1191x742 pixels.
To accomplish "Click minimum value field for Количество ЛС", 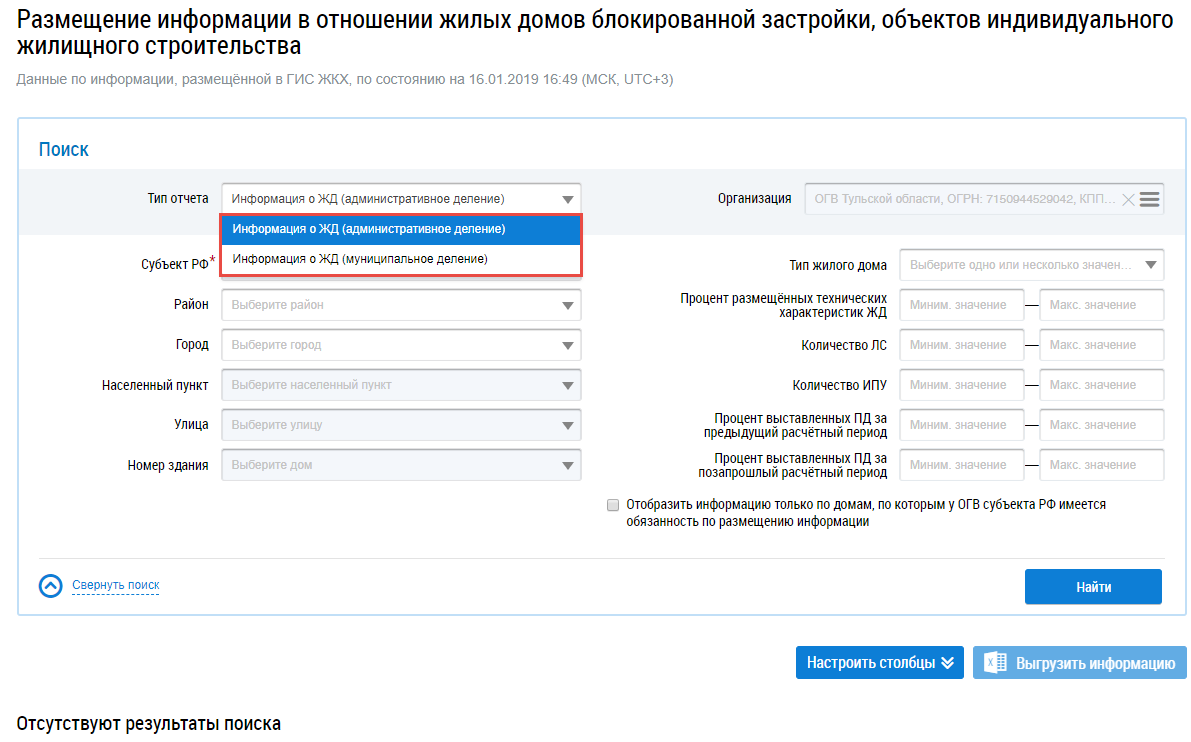I will coord(961,345).
